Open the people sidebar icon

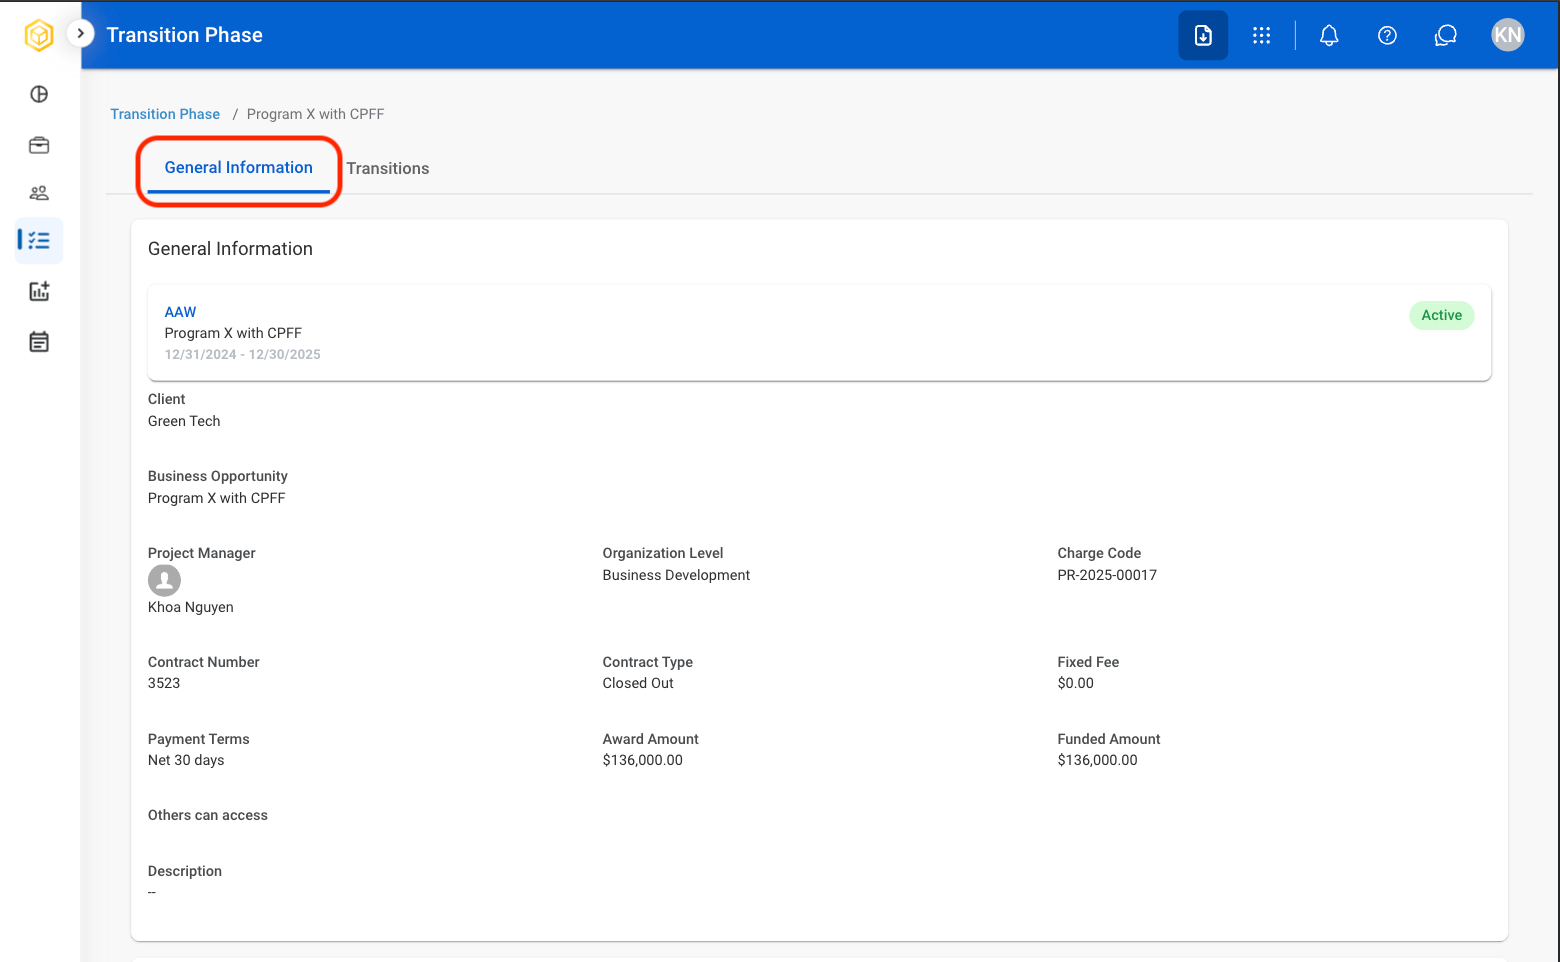point(39,193)
